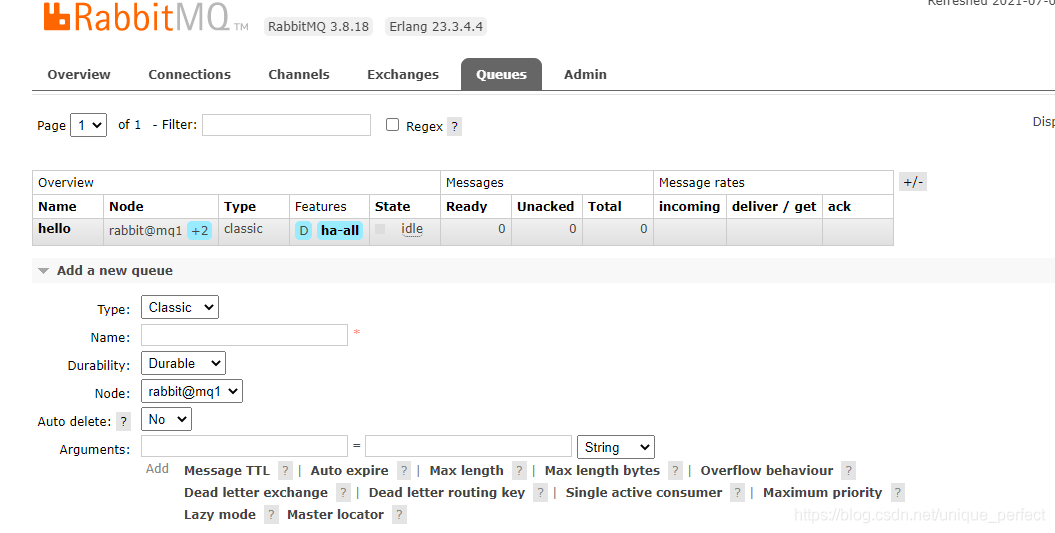This screenshot has height=533, width=1055.
Task: Click the Max length argument shortcut
Action: (x=466, y=471)
